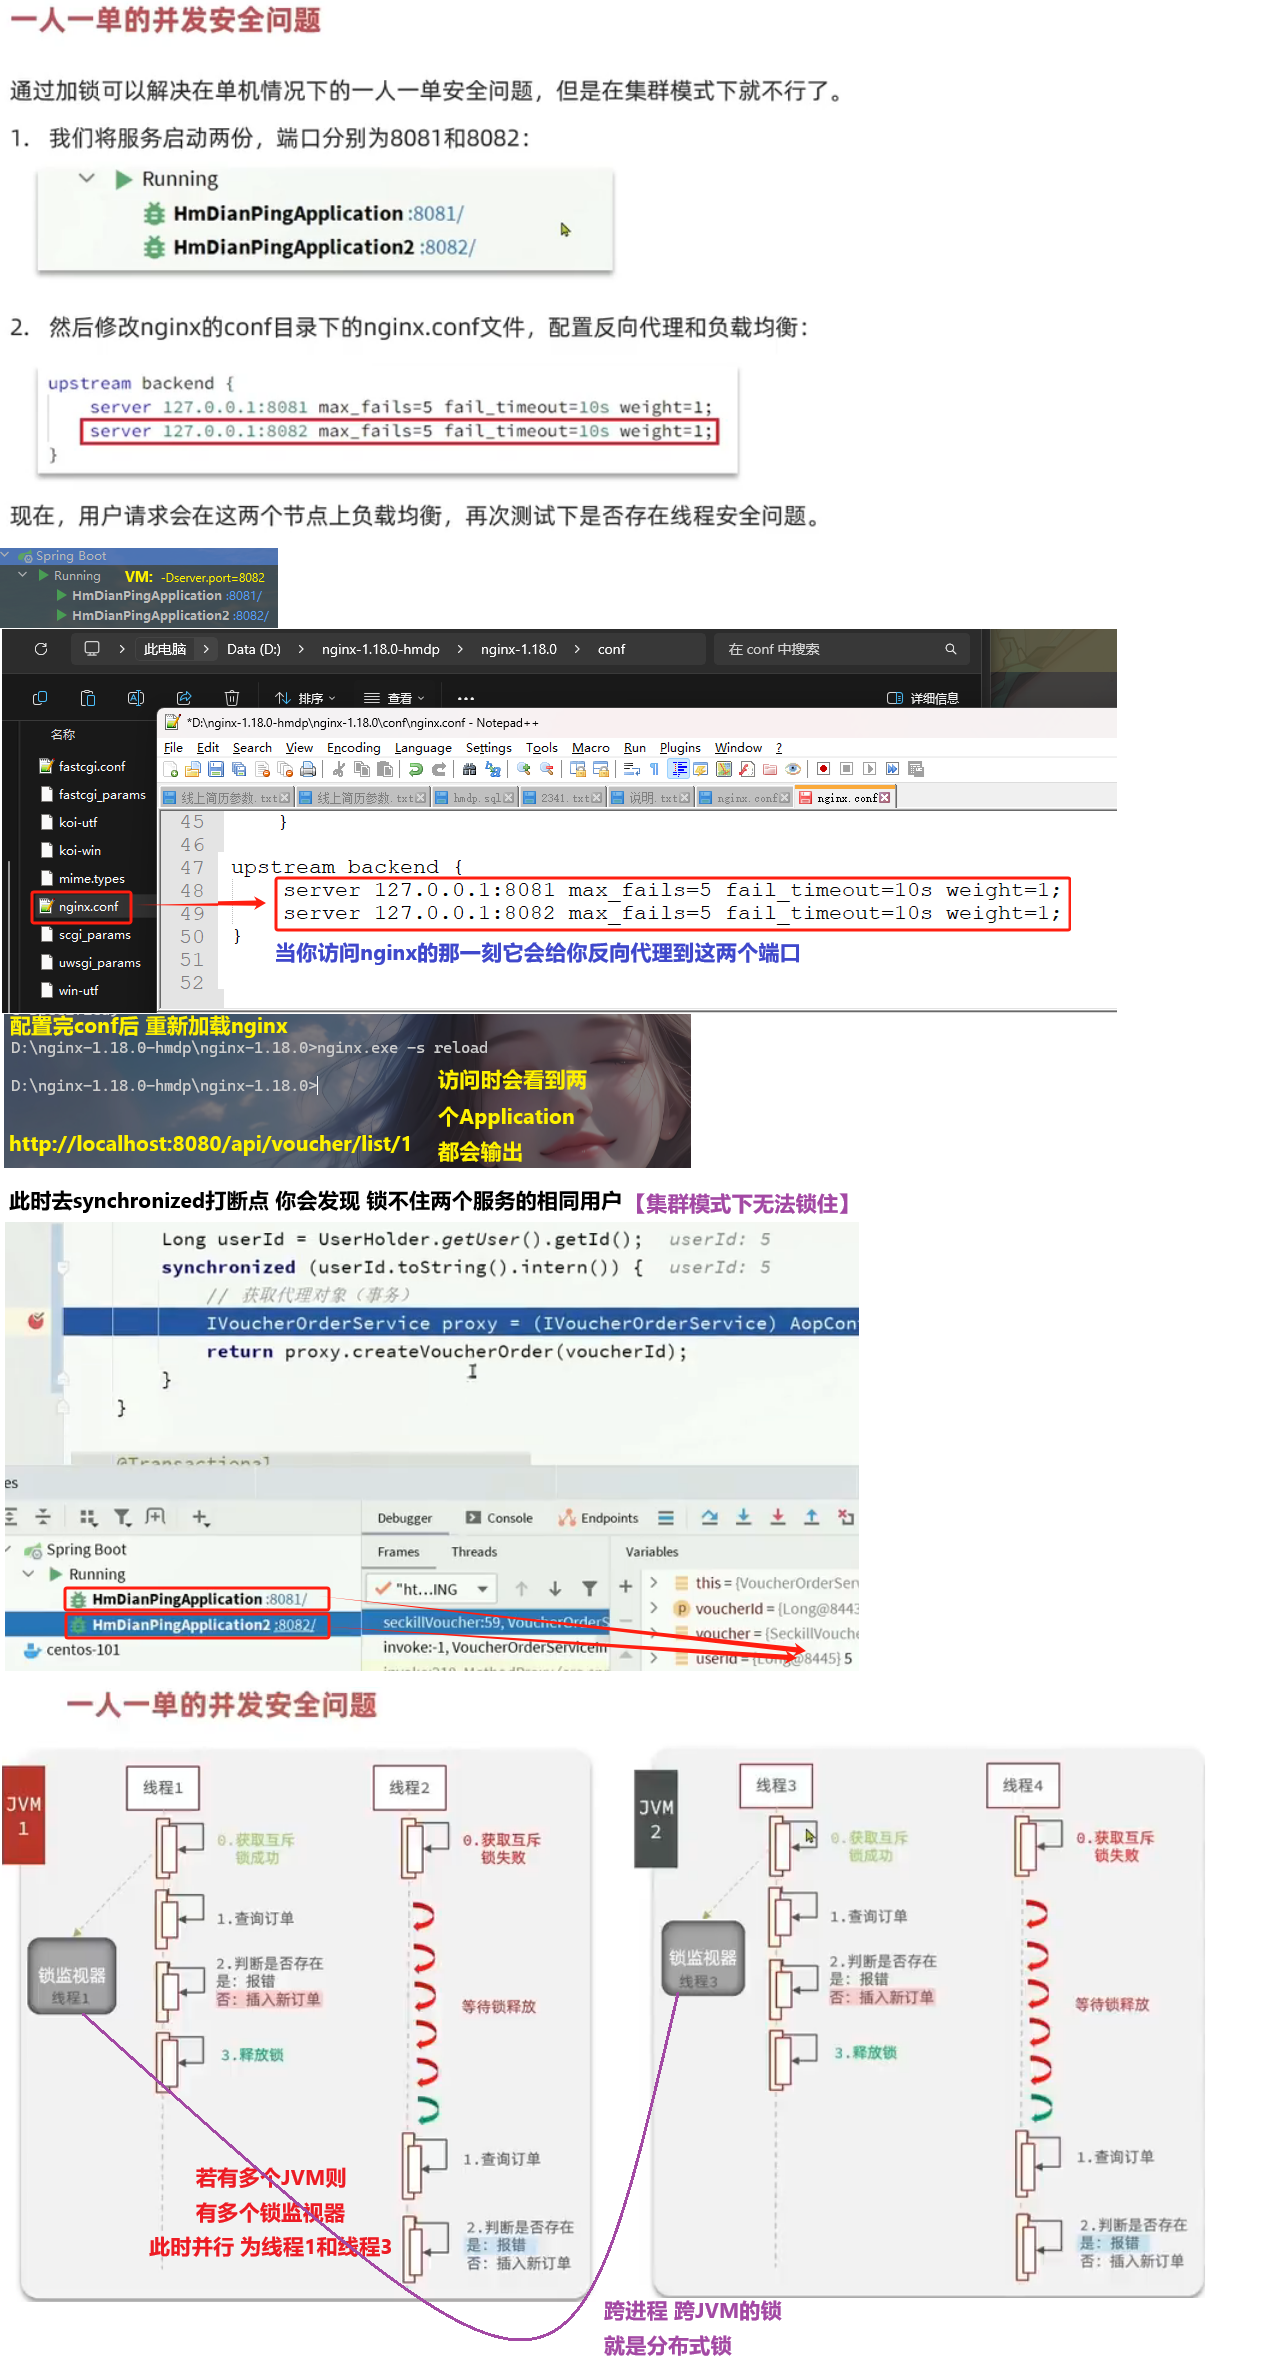Select HmDianPingApplication2 :8082/ in Services
Image resolution: width=1272 pixels, height=2380 pixels.
click(x=196, y=1625)
